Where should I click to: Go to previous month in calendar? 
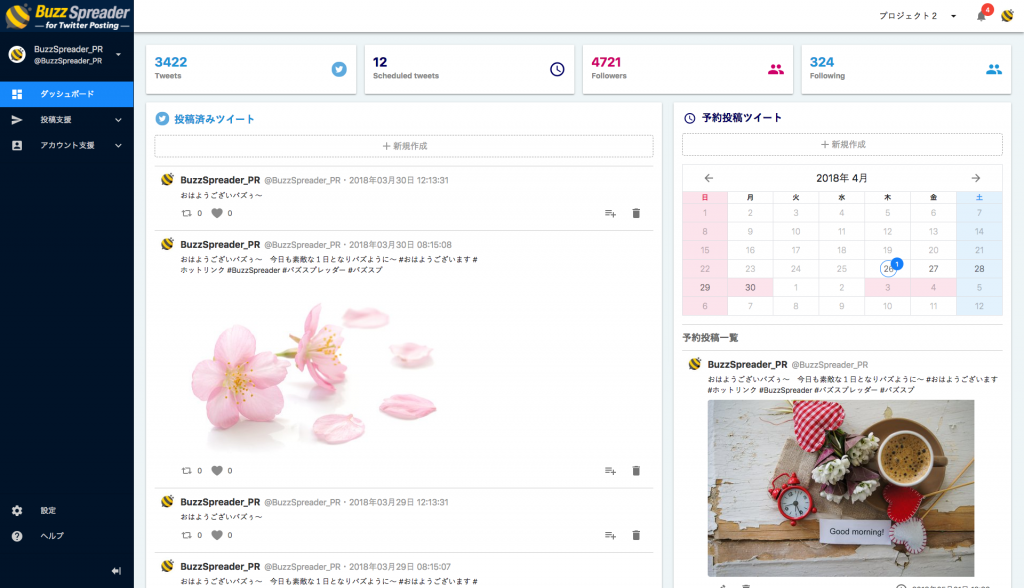[709, 178]
